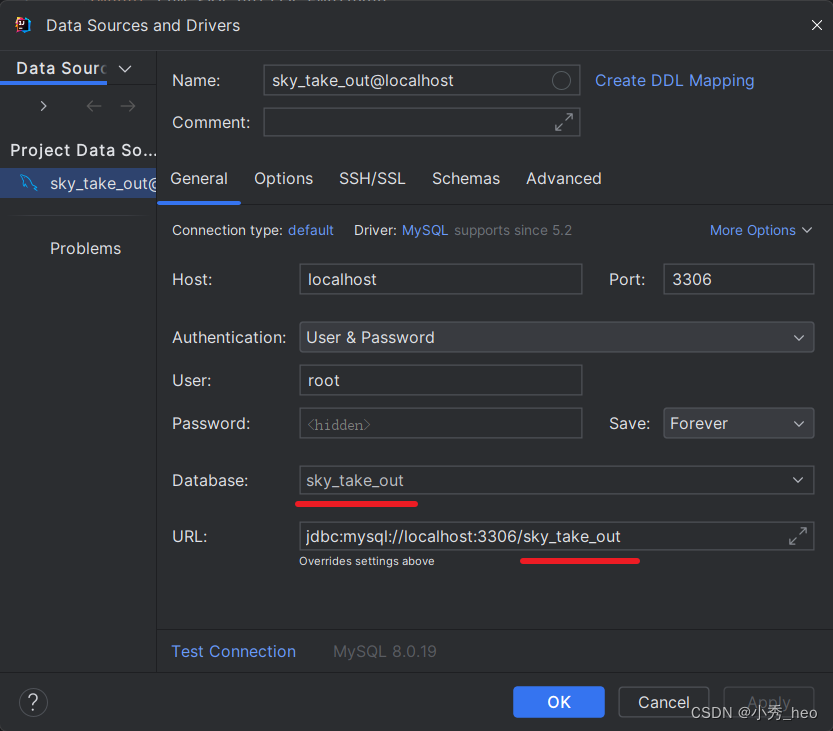
Task: Edit the User field
Action: pyautogui.click(x=441, y=380)
